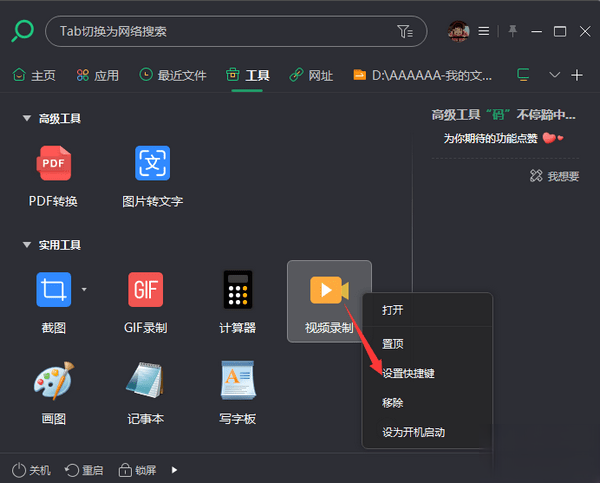Image resolution: width=600 pixels, height=483 pixels.
Task: Click the green search magnifier icon
Action: [x=23, y=31]
